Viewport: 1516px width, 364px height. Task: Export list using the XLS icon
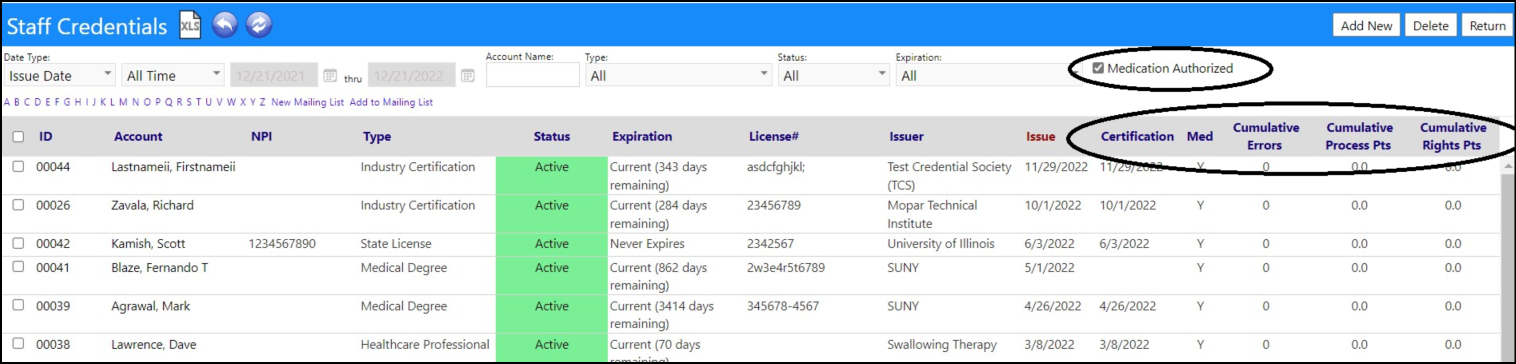(190, 26)
